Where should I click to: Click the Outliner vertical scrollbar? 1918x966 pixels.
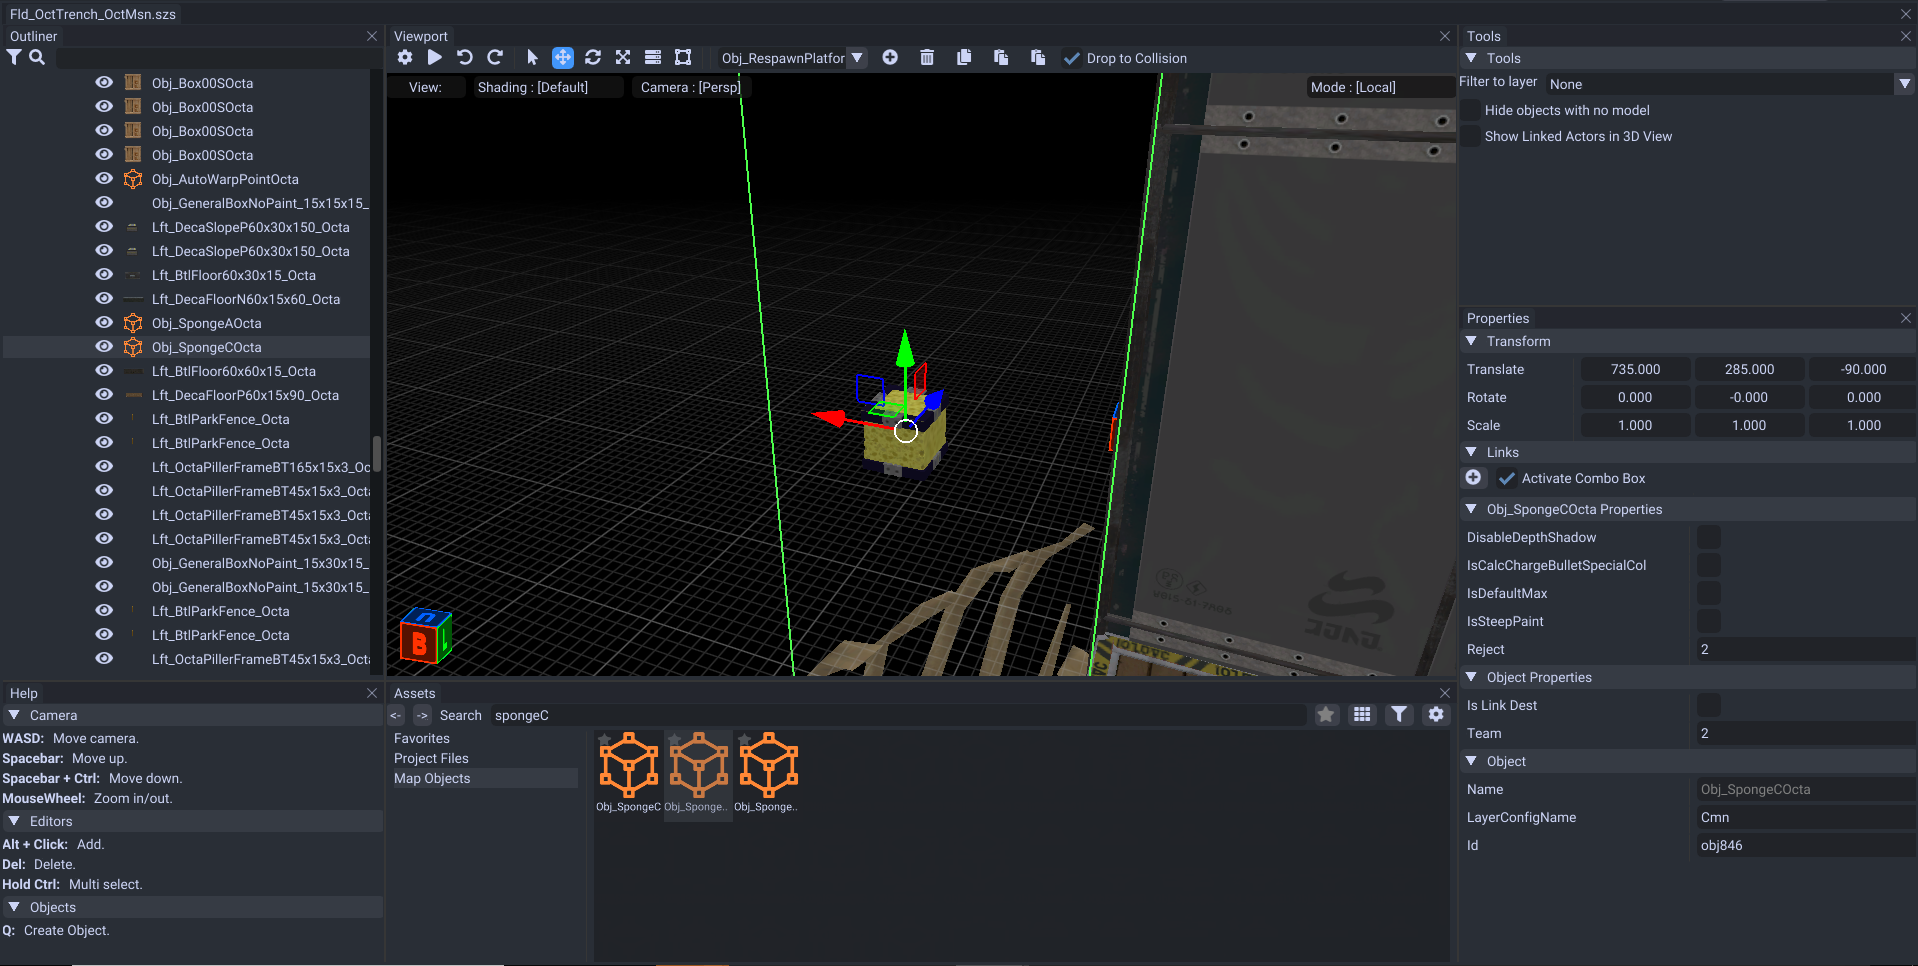(376, 453)
